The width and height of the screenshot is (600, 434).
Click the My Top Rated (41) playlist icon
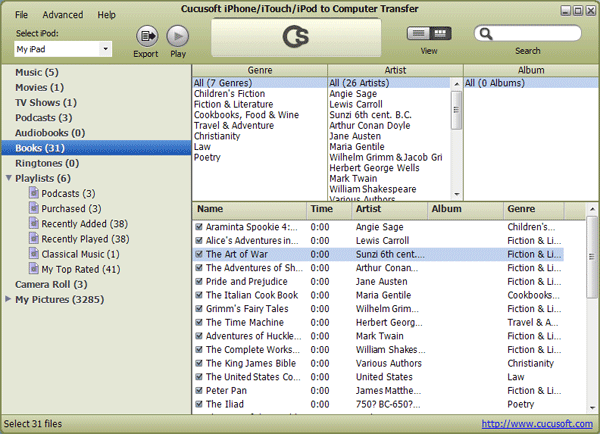(34, 268)
